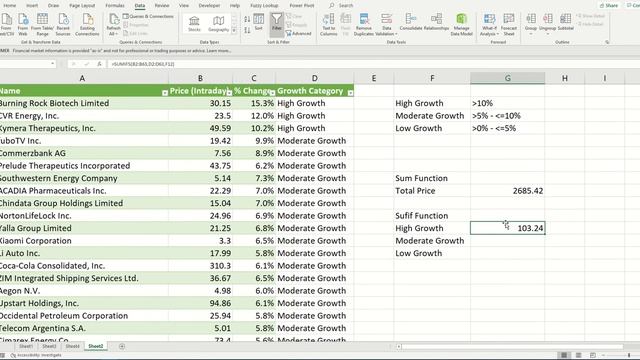Screen dimensions: 640x360
Task: Switch to Page Layout view icon
Action: [578, 355]
